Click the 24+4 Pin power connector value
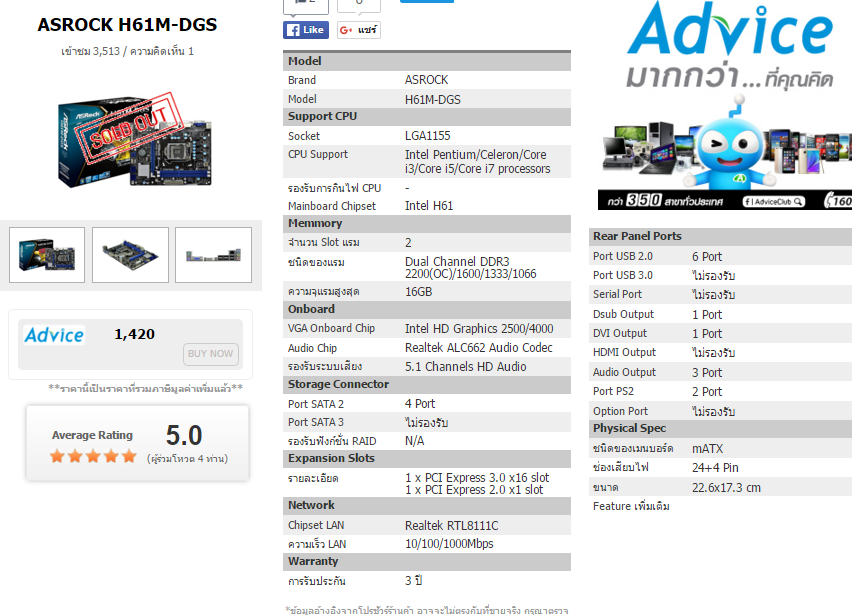Viewport: 852px width, 615px height. pos(715,468)
